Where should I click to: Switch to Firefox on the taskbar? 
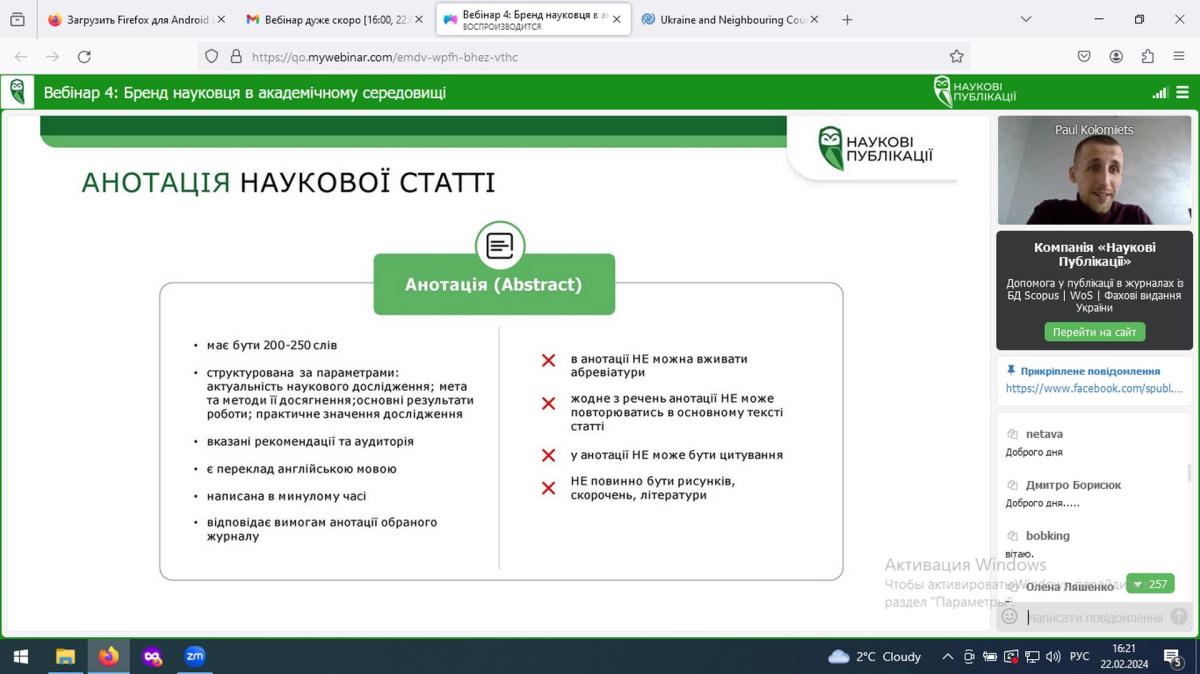coord(108,657)
